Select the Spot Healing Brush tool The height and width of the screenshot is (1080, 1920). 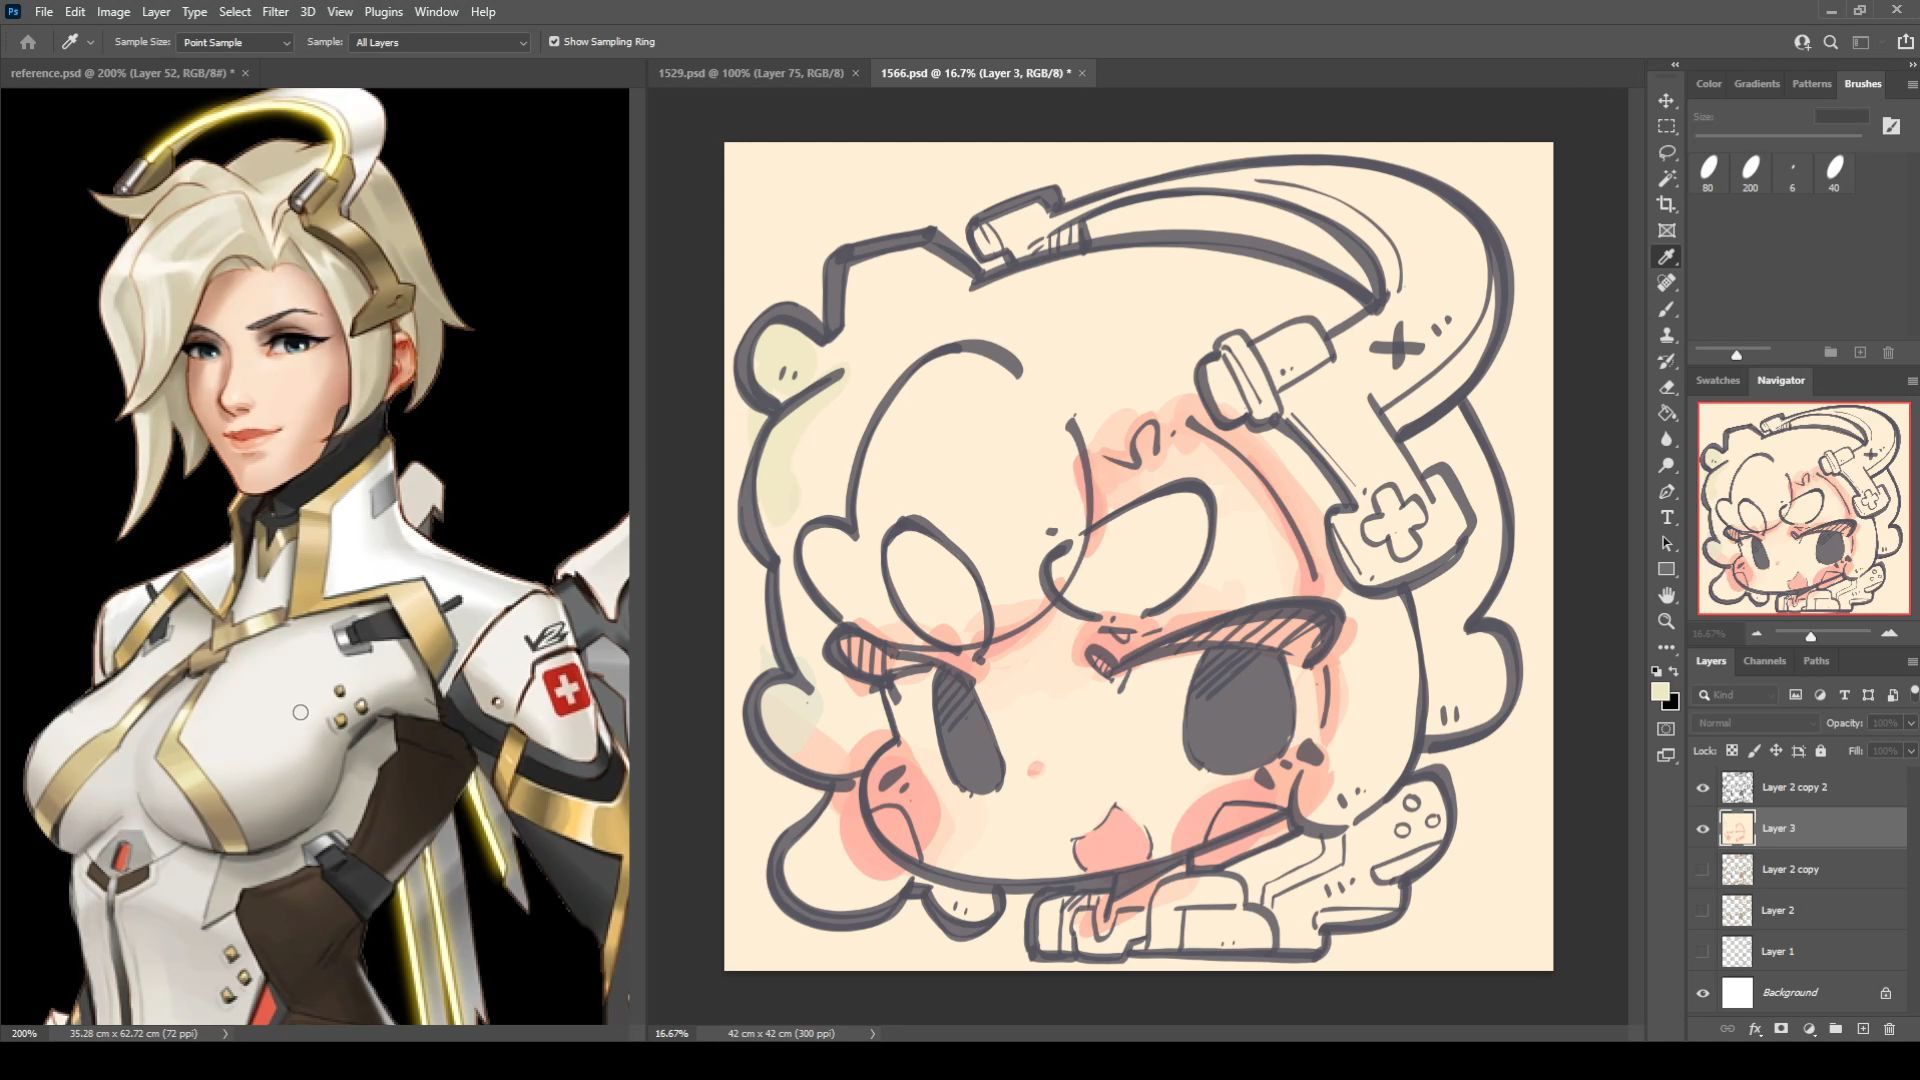coord(1666,283)
